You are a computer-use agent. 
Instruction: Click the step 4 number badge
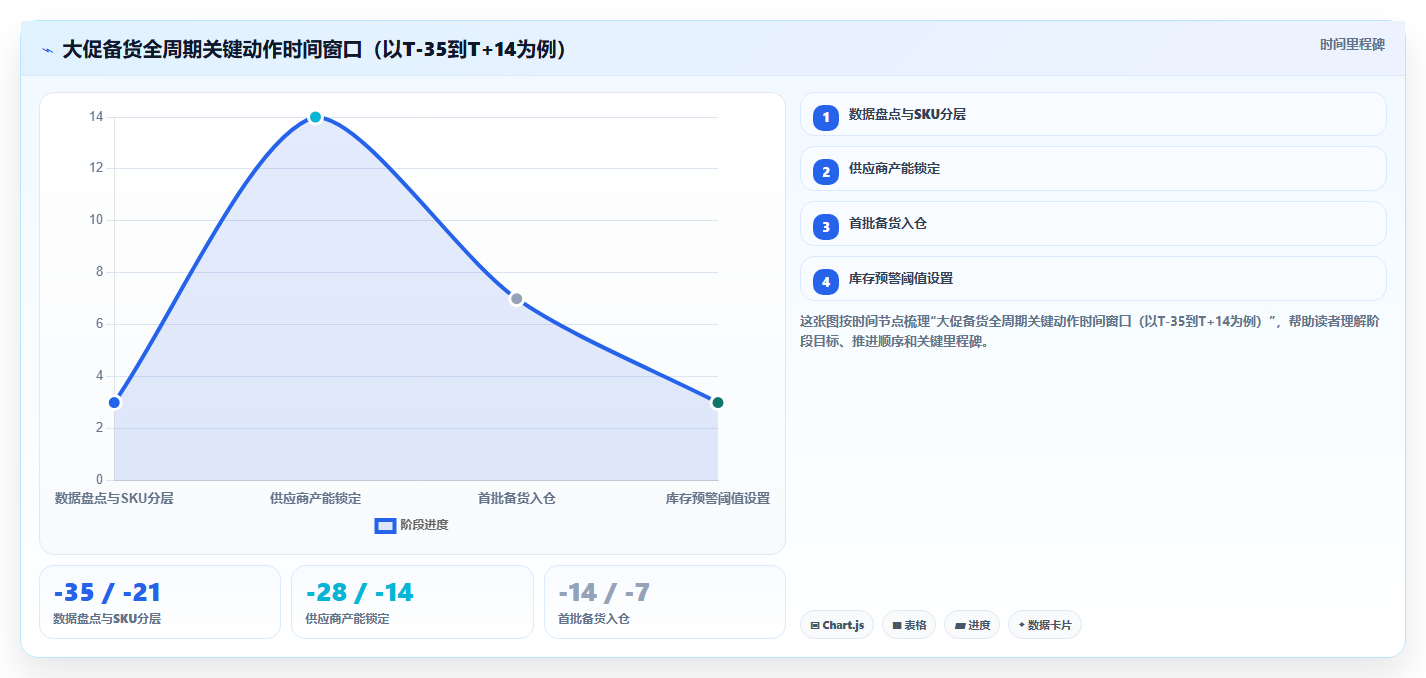click(825, 282)
